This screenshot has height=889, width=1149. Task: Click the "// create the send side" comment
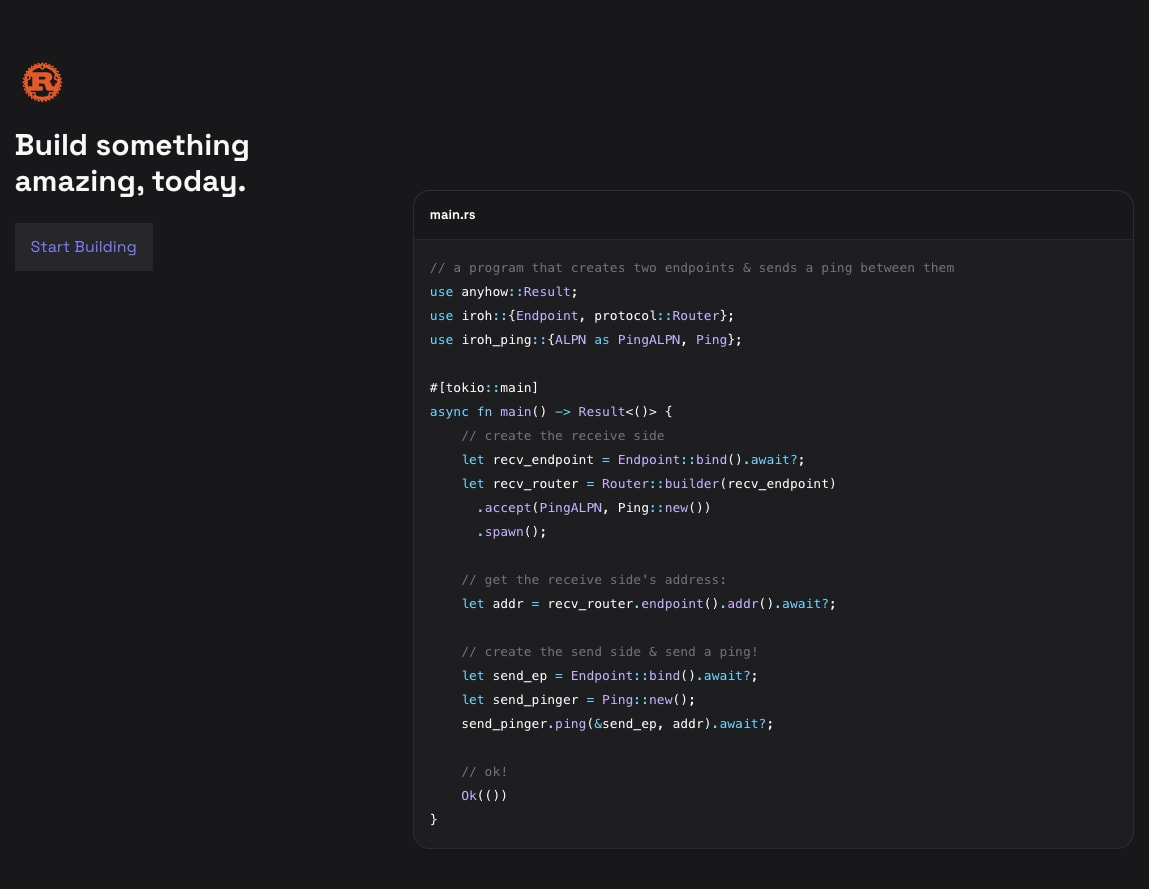click(x=610, y=652)
